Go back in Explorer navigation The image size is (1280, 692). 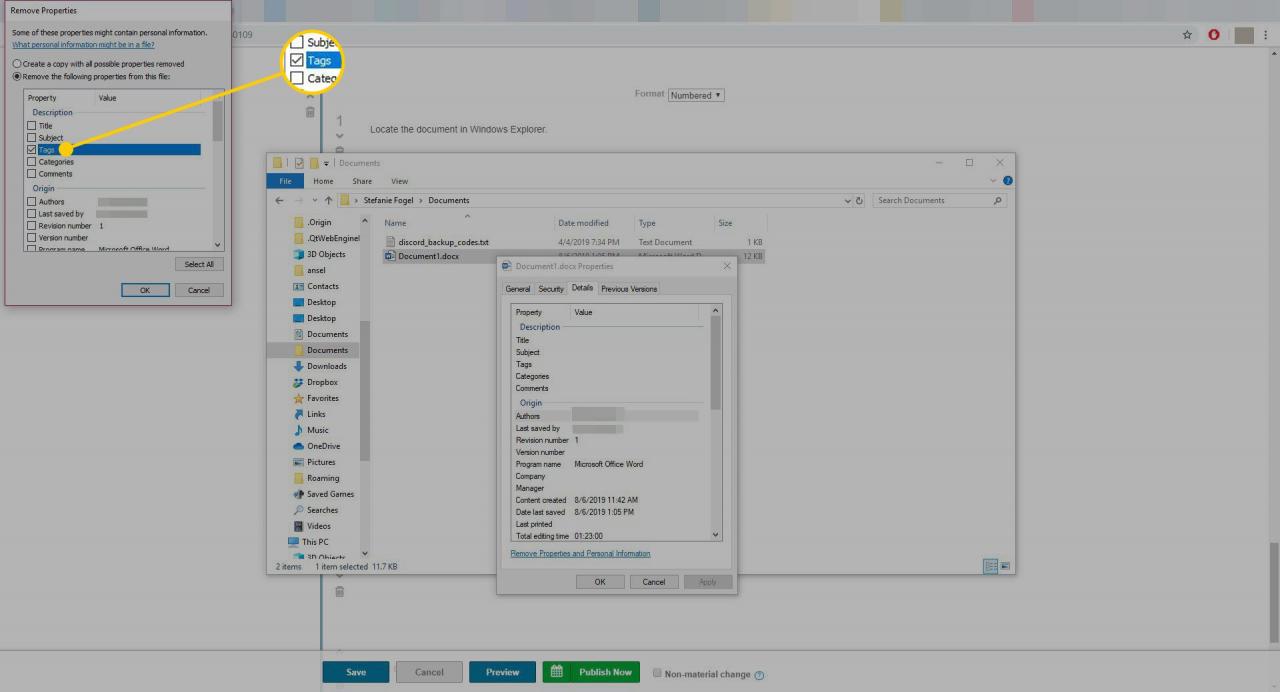281,200
